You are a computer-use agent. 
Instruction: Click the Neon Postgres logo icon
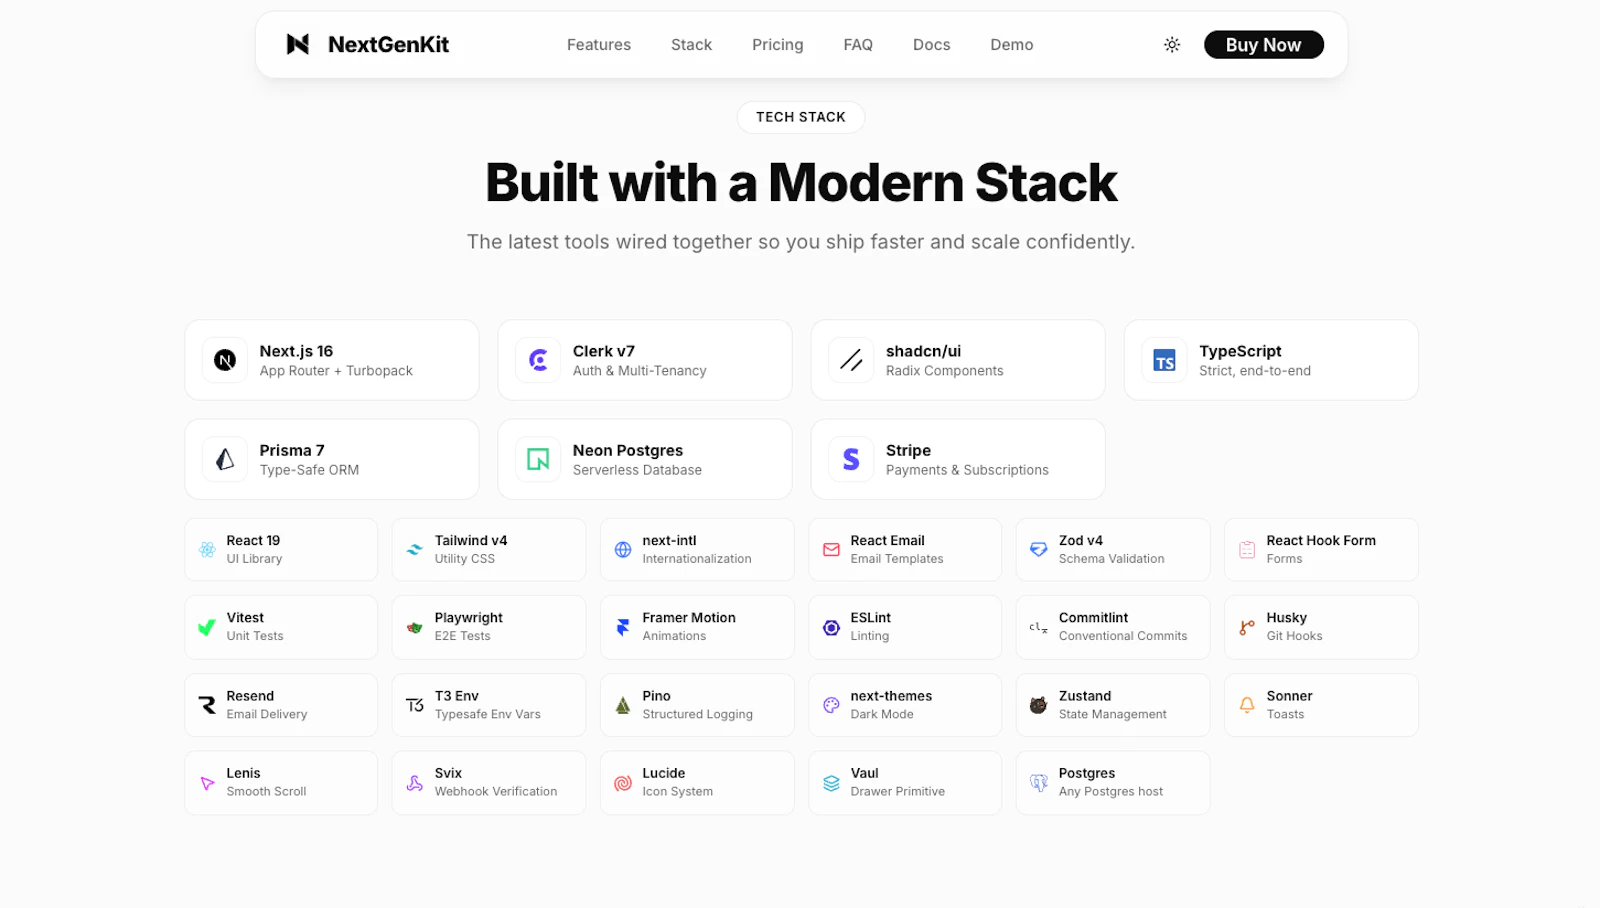point(538,459)
